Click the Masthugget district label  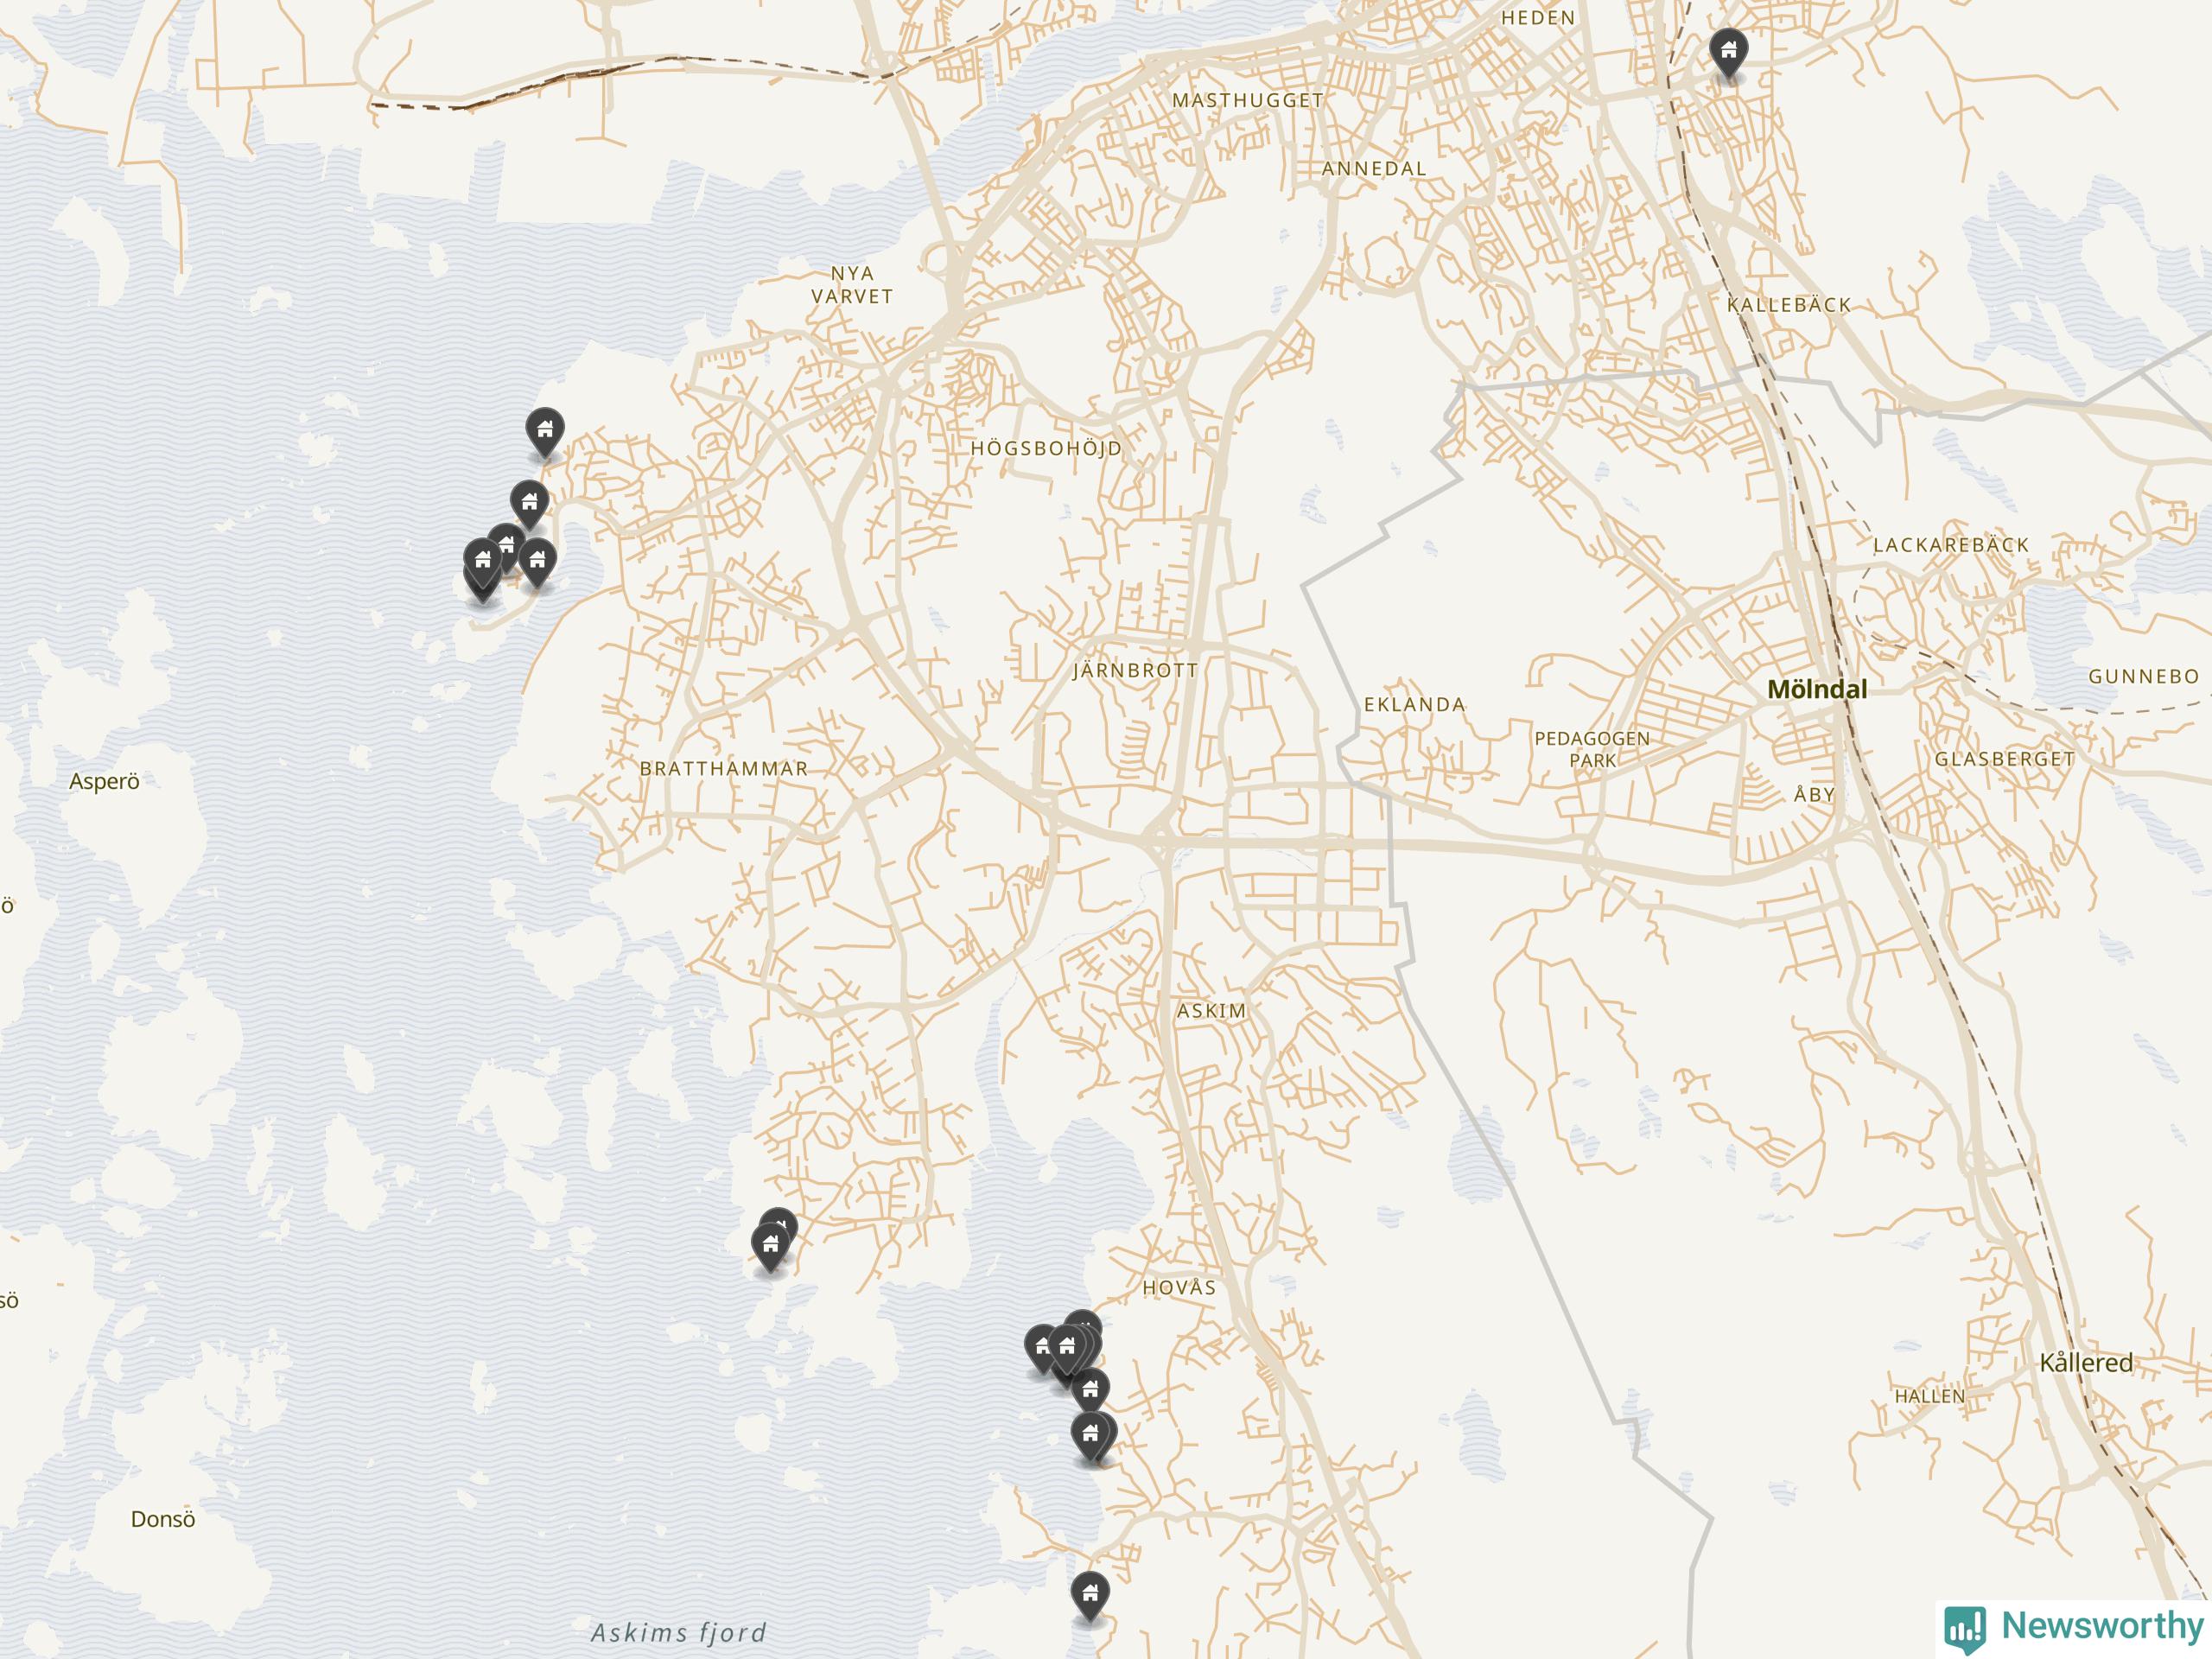pyautogui.click(x=1247, y=101)
